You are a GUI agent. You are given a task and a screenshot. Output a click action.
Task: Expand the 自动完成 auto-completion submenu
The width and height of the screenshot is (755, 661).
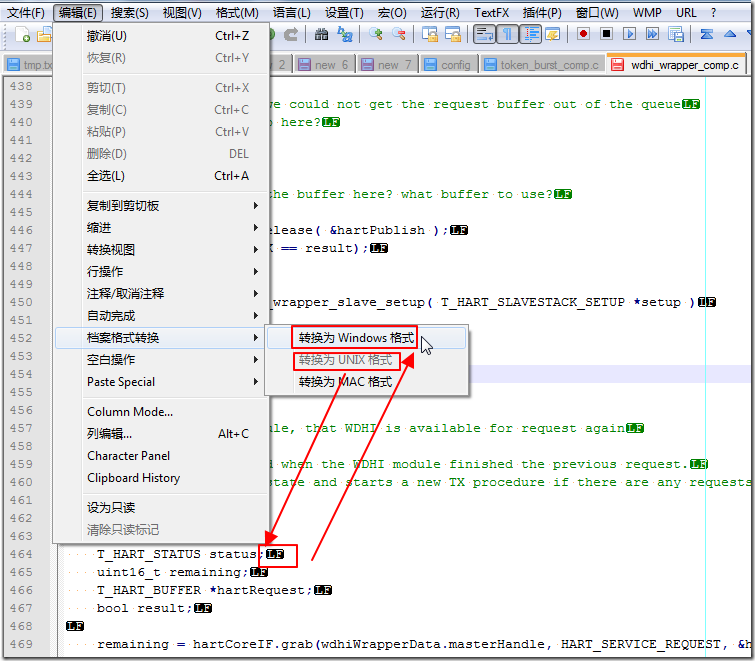tap(162, 315)
